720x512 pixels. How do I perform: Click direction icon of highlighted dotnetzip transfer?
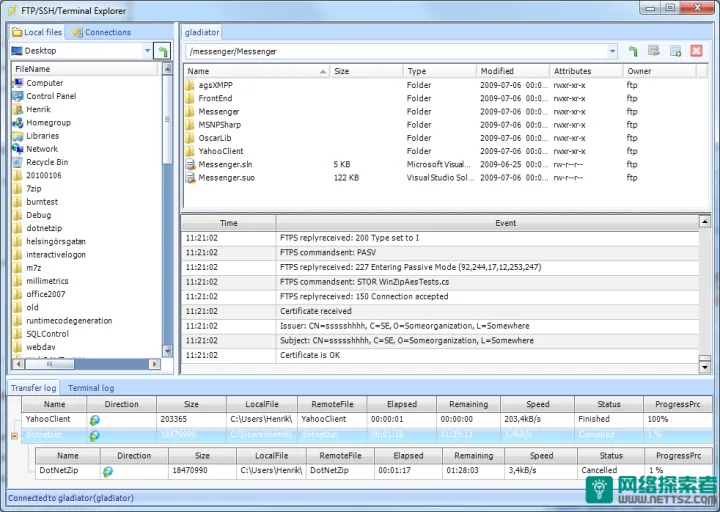coord(95,435)
